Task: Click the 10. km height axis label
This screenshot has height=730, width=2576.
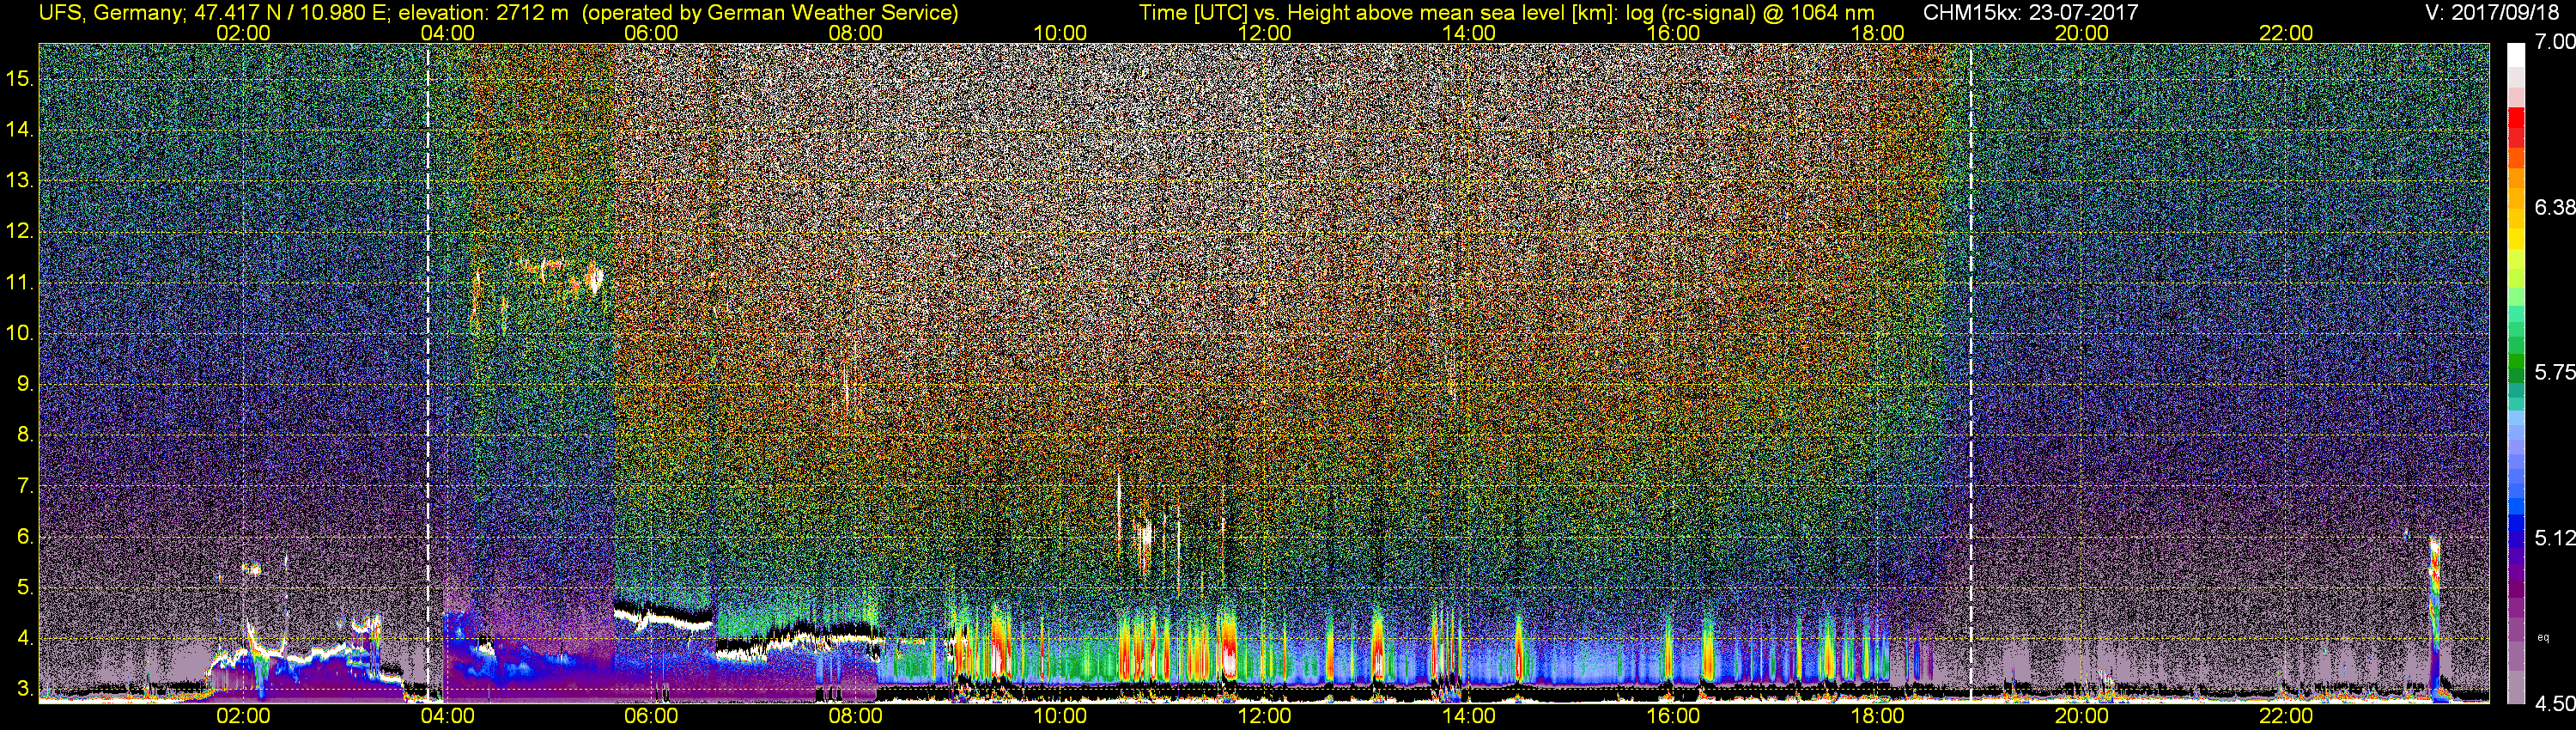Action: [x=19, y=333]
